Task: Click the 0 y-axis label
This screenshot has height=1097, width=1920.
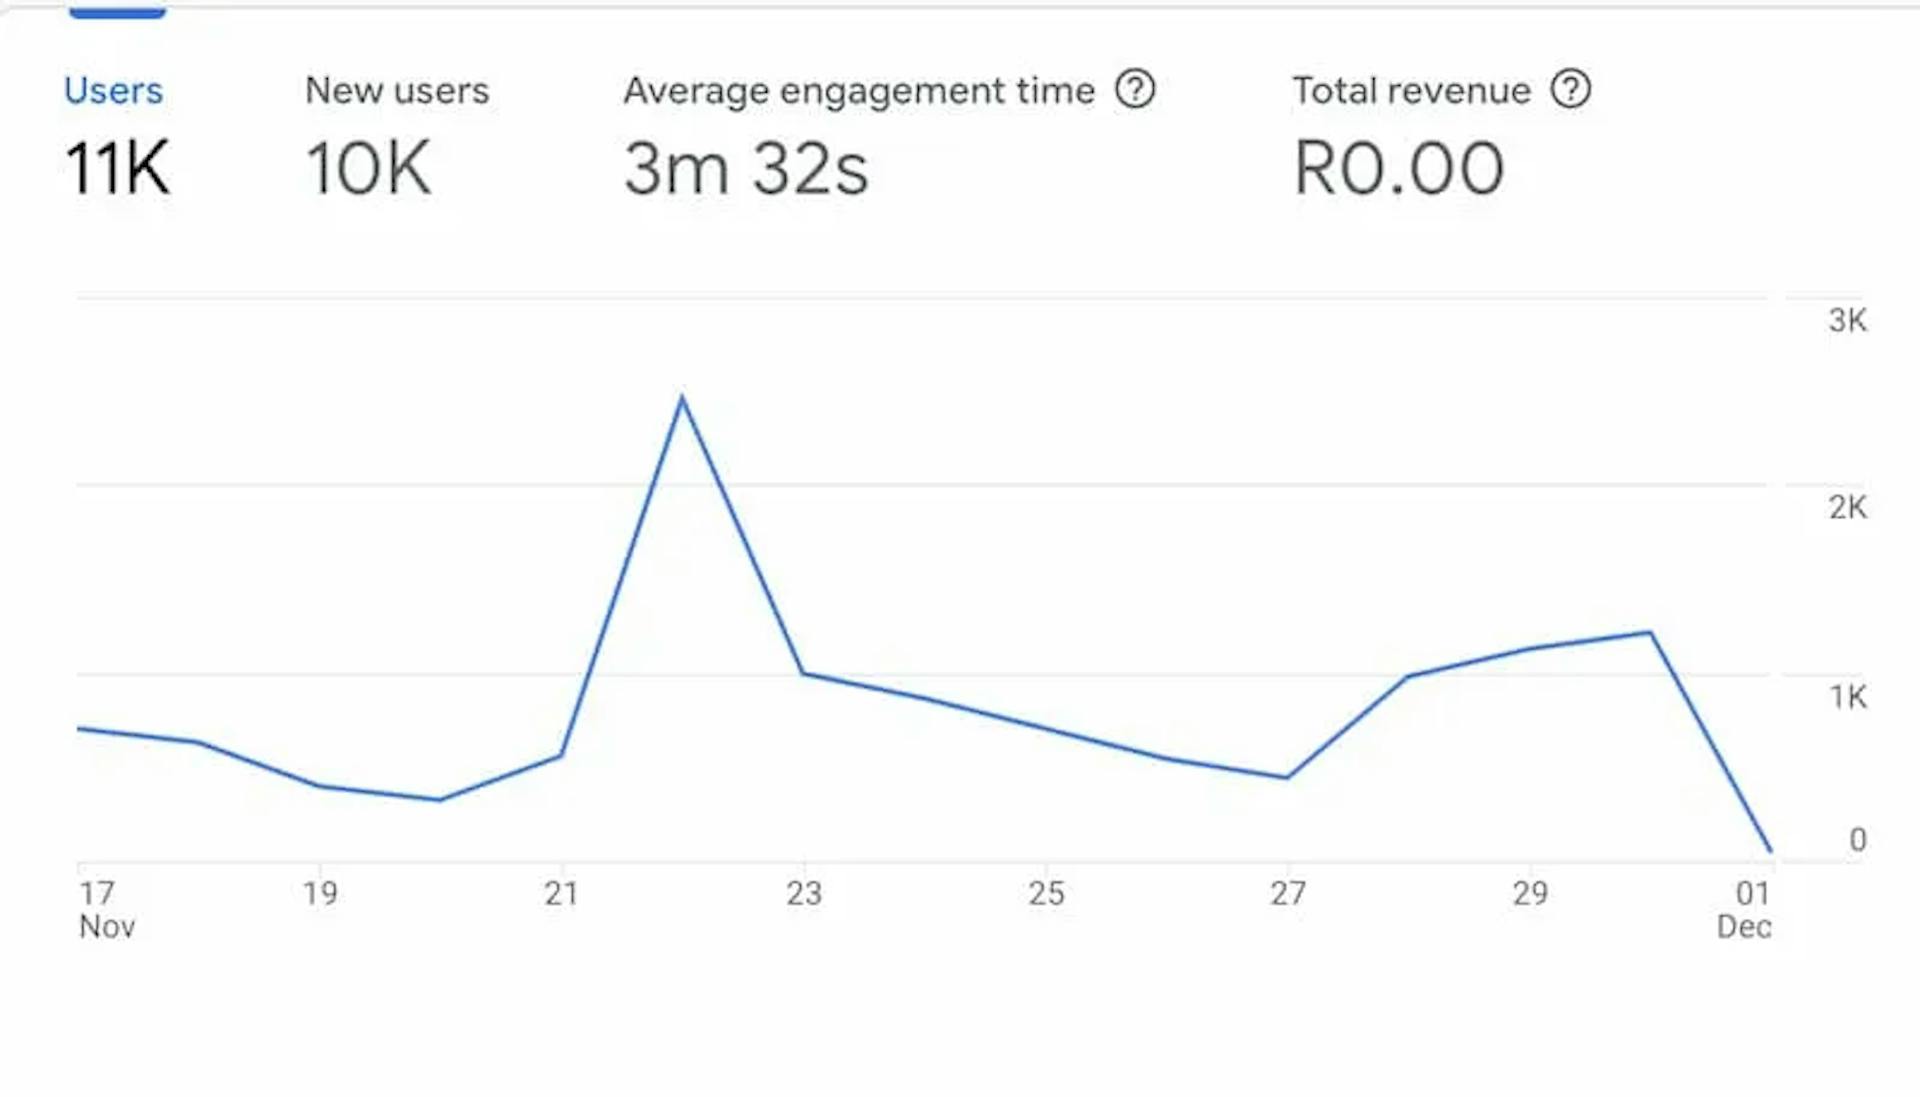Action: coord(1857,839)
